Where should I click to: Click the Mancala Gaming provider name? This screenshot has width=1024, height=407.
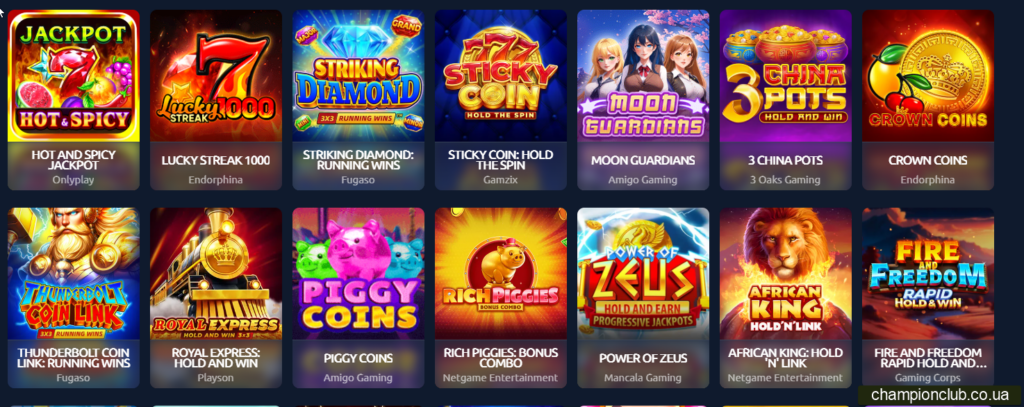pos(643,378)
